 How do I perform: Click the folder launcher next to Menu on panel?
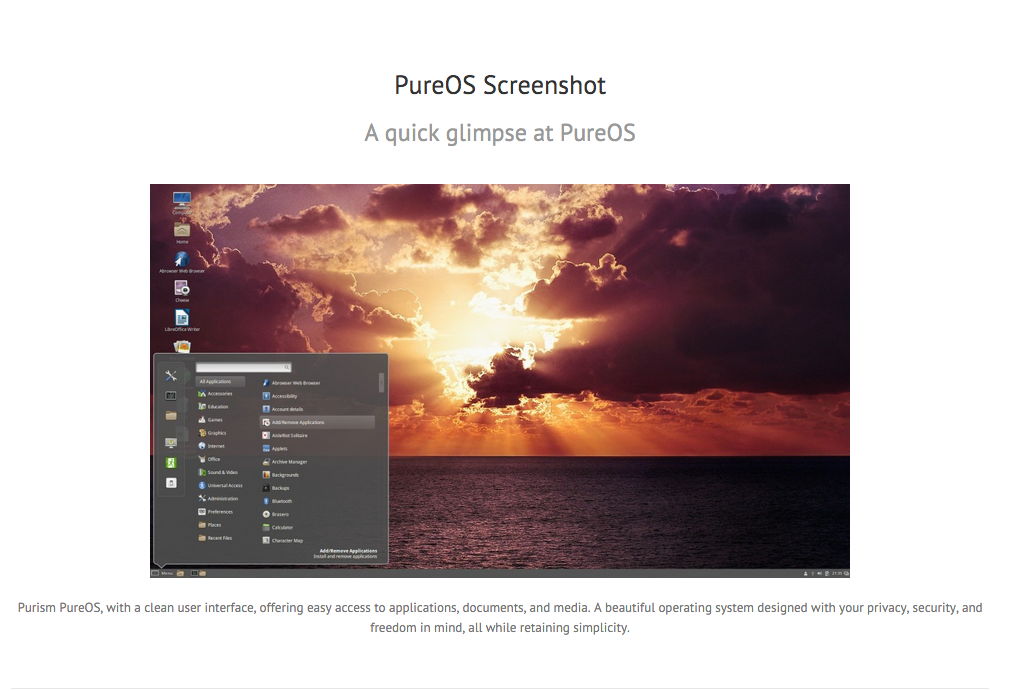[x=180, y=573]
